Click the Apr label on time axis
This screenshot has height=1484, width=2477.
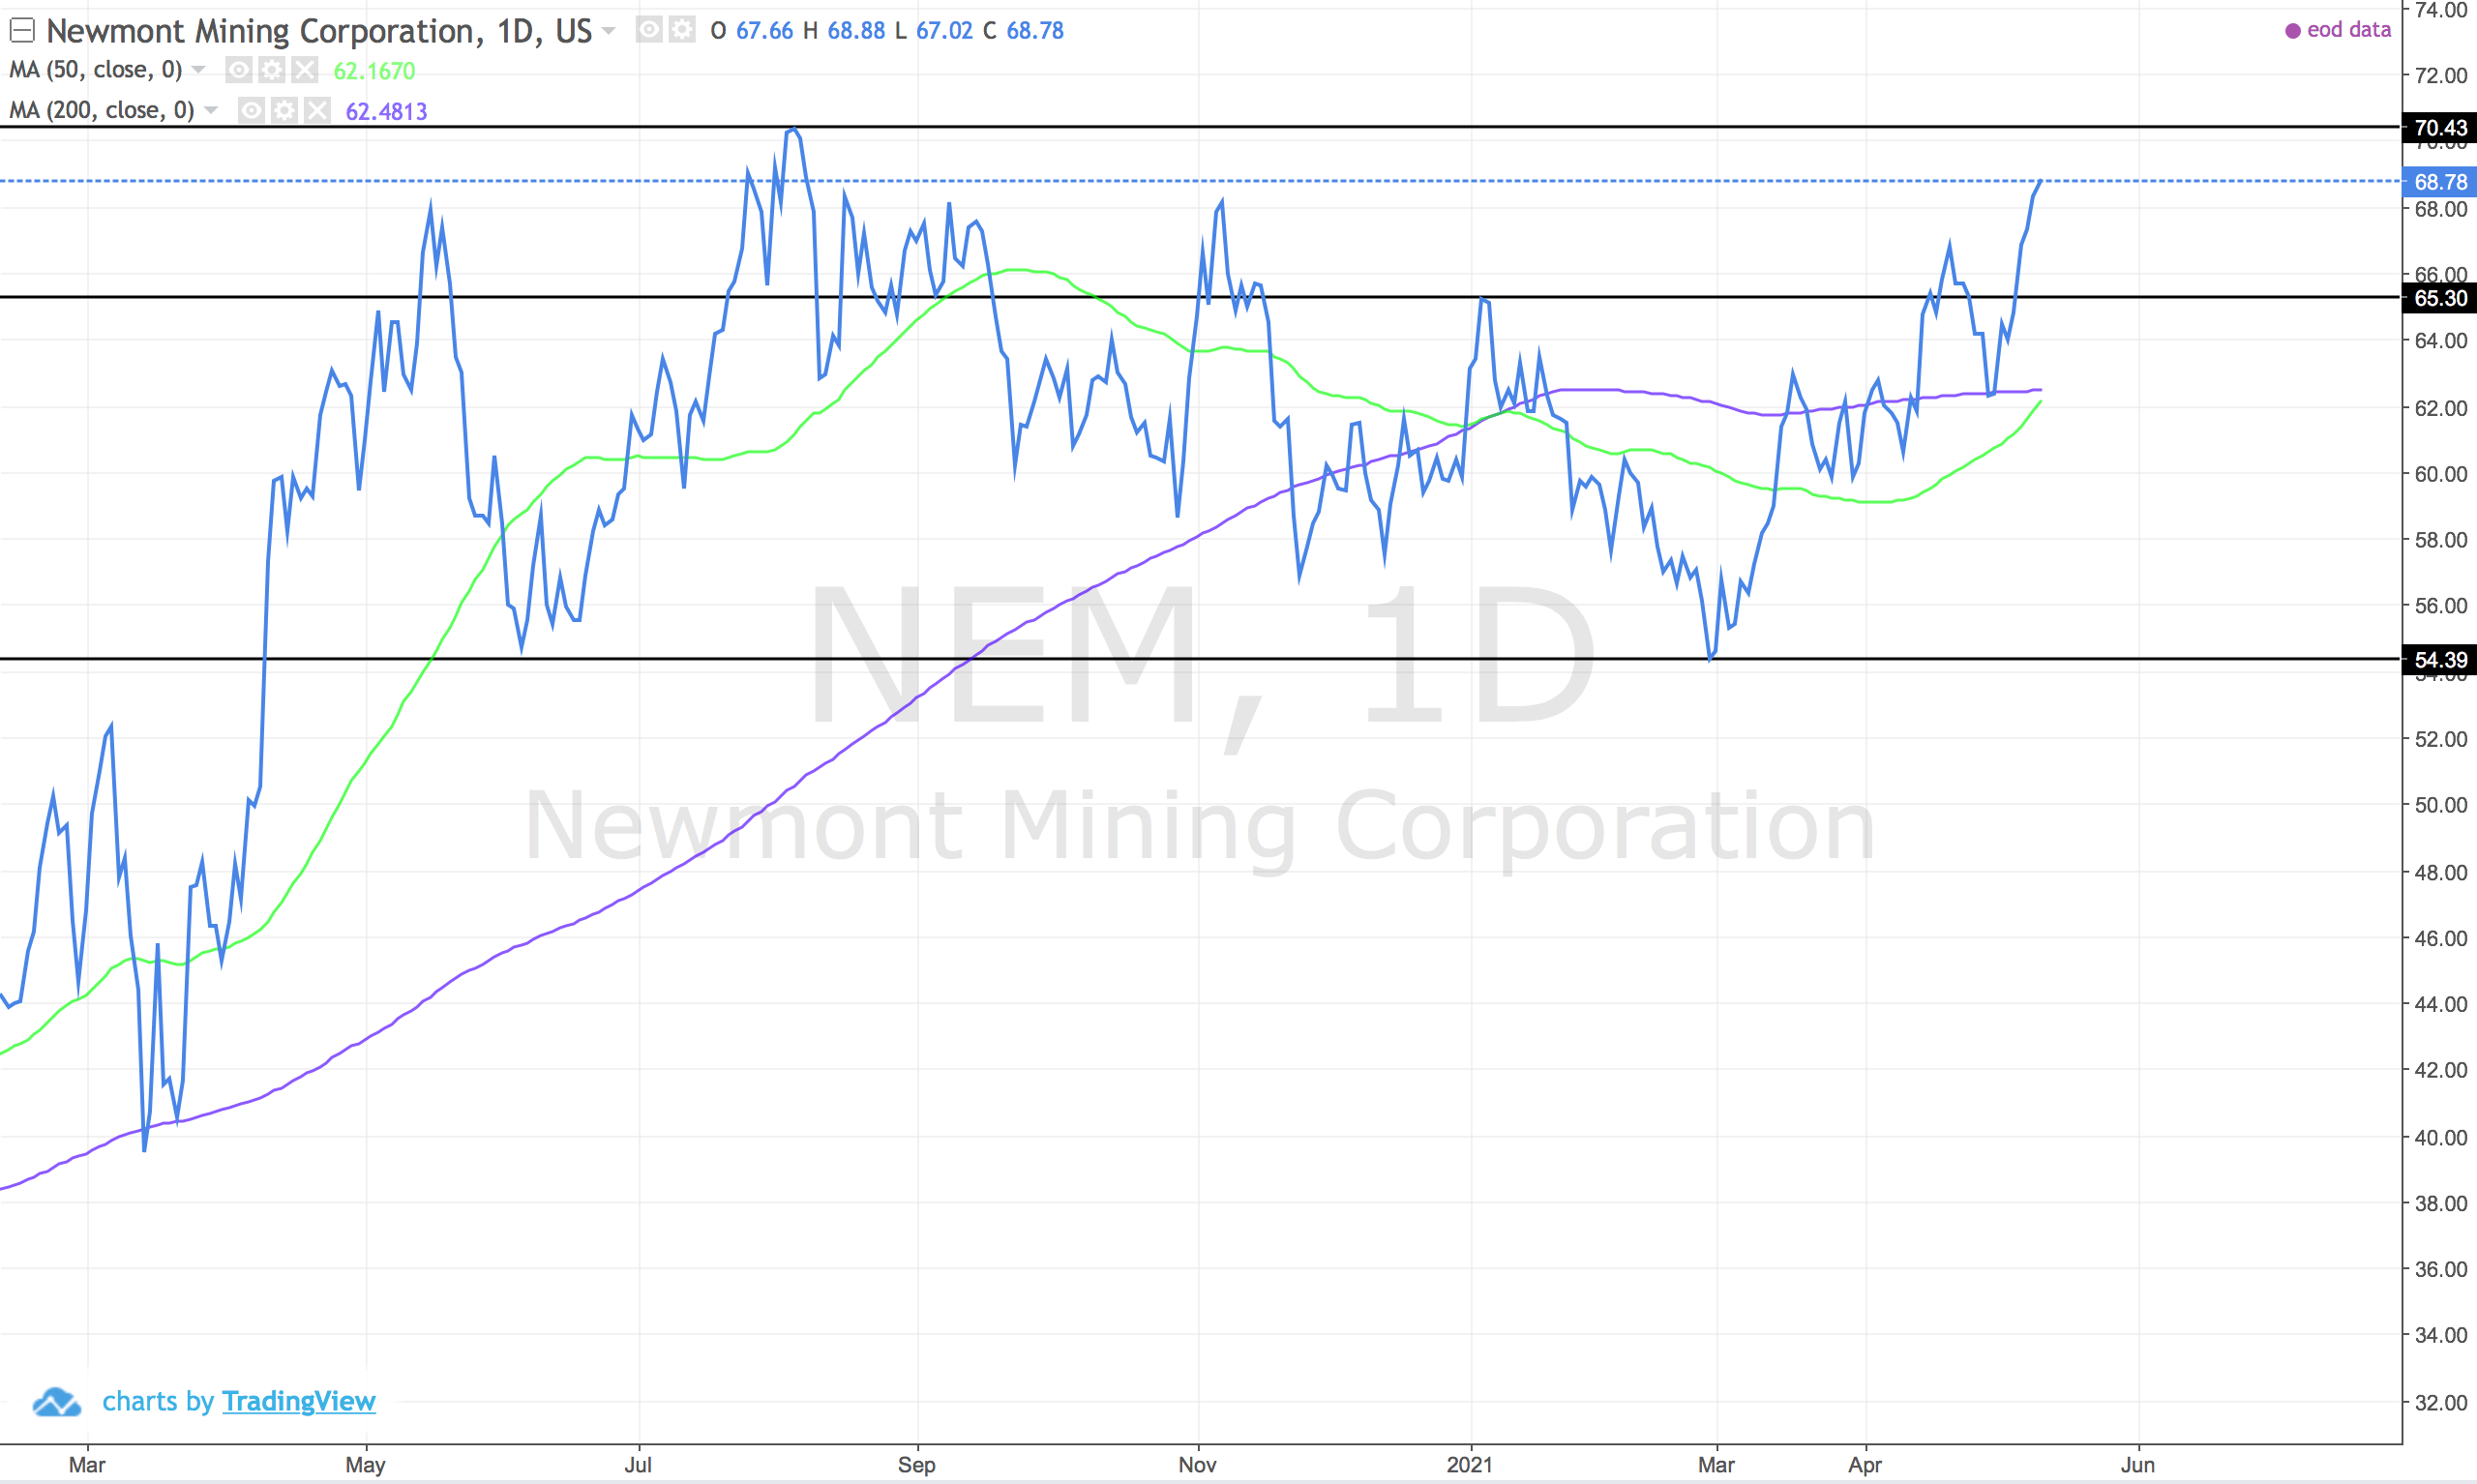pyautogui.click(x=1865, y=1465)
